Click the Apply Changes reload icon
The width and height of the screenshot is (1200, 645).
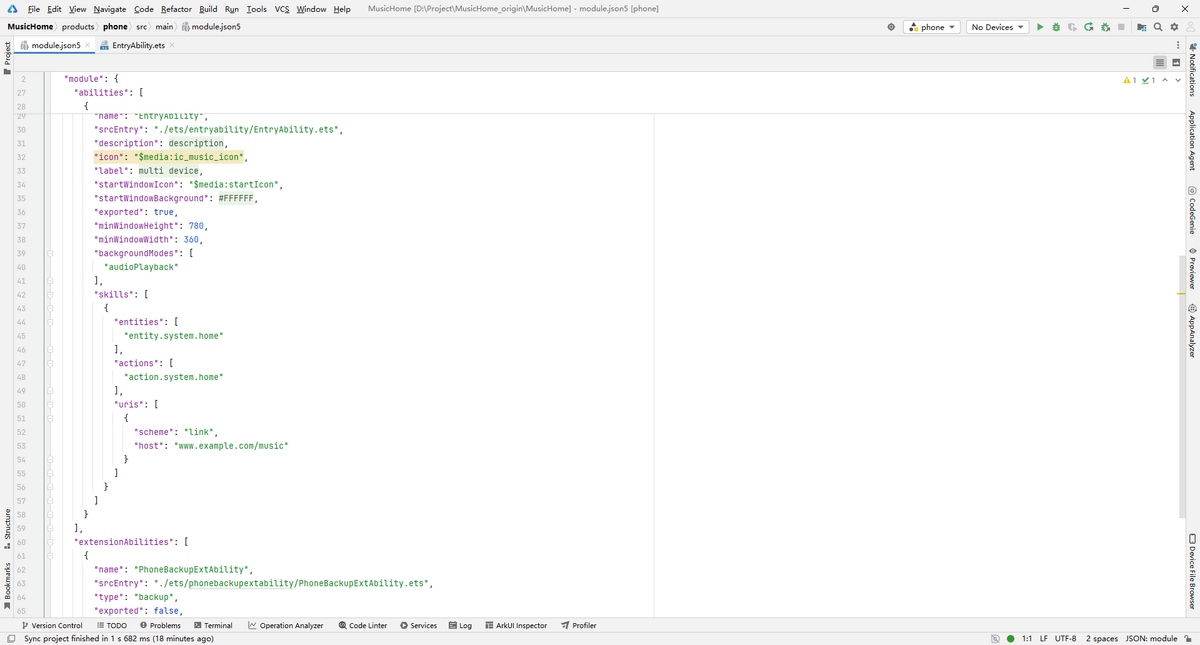coord(1088,27)
